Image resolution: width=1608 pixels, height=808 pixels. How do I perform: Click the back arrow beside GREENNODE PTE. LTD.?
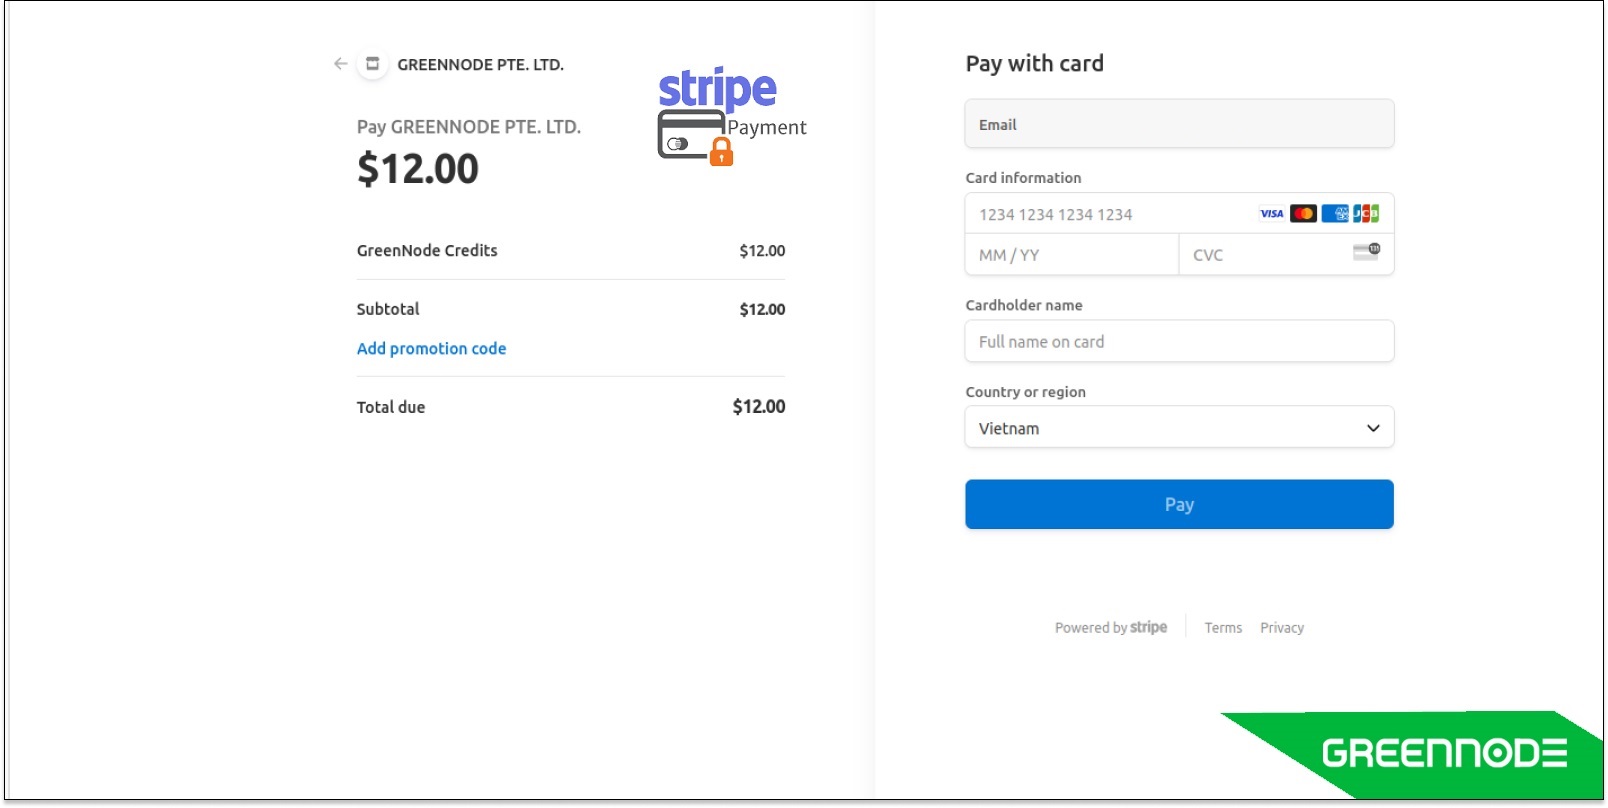(x=340, y=63)
